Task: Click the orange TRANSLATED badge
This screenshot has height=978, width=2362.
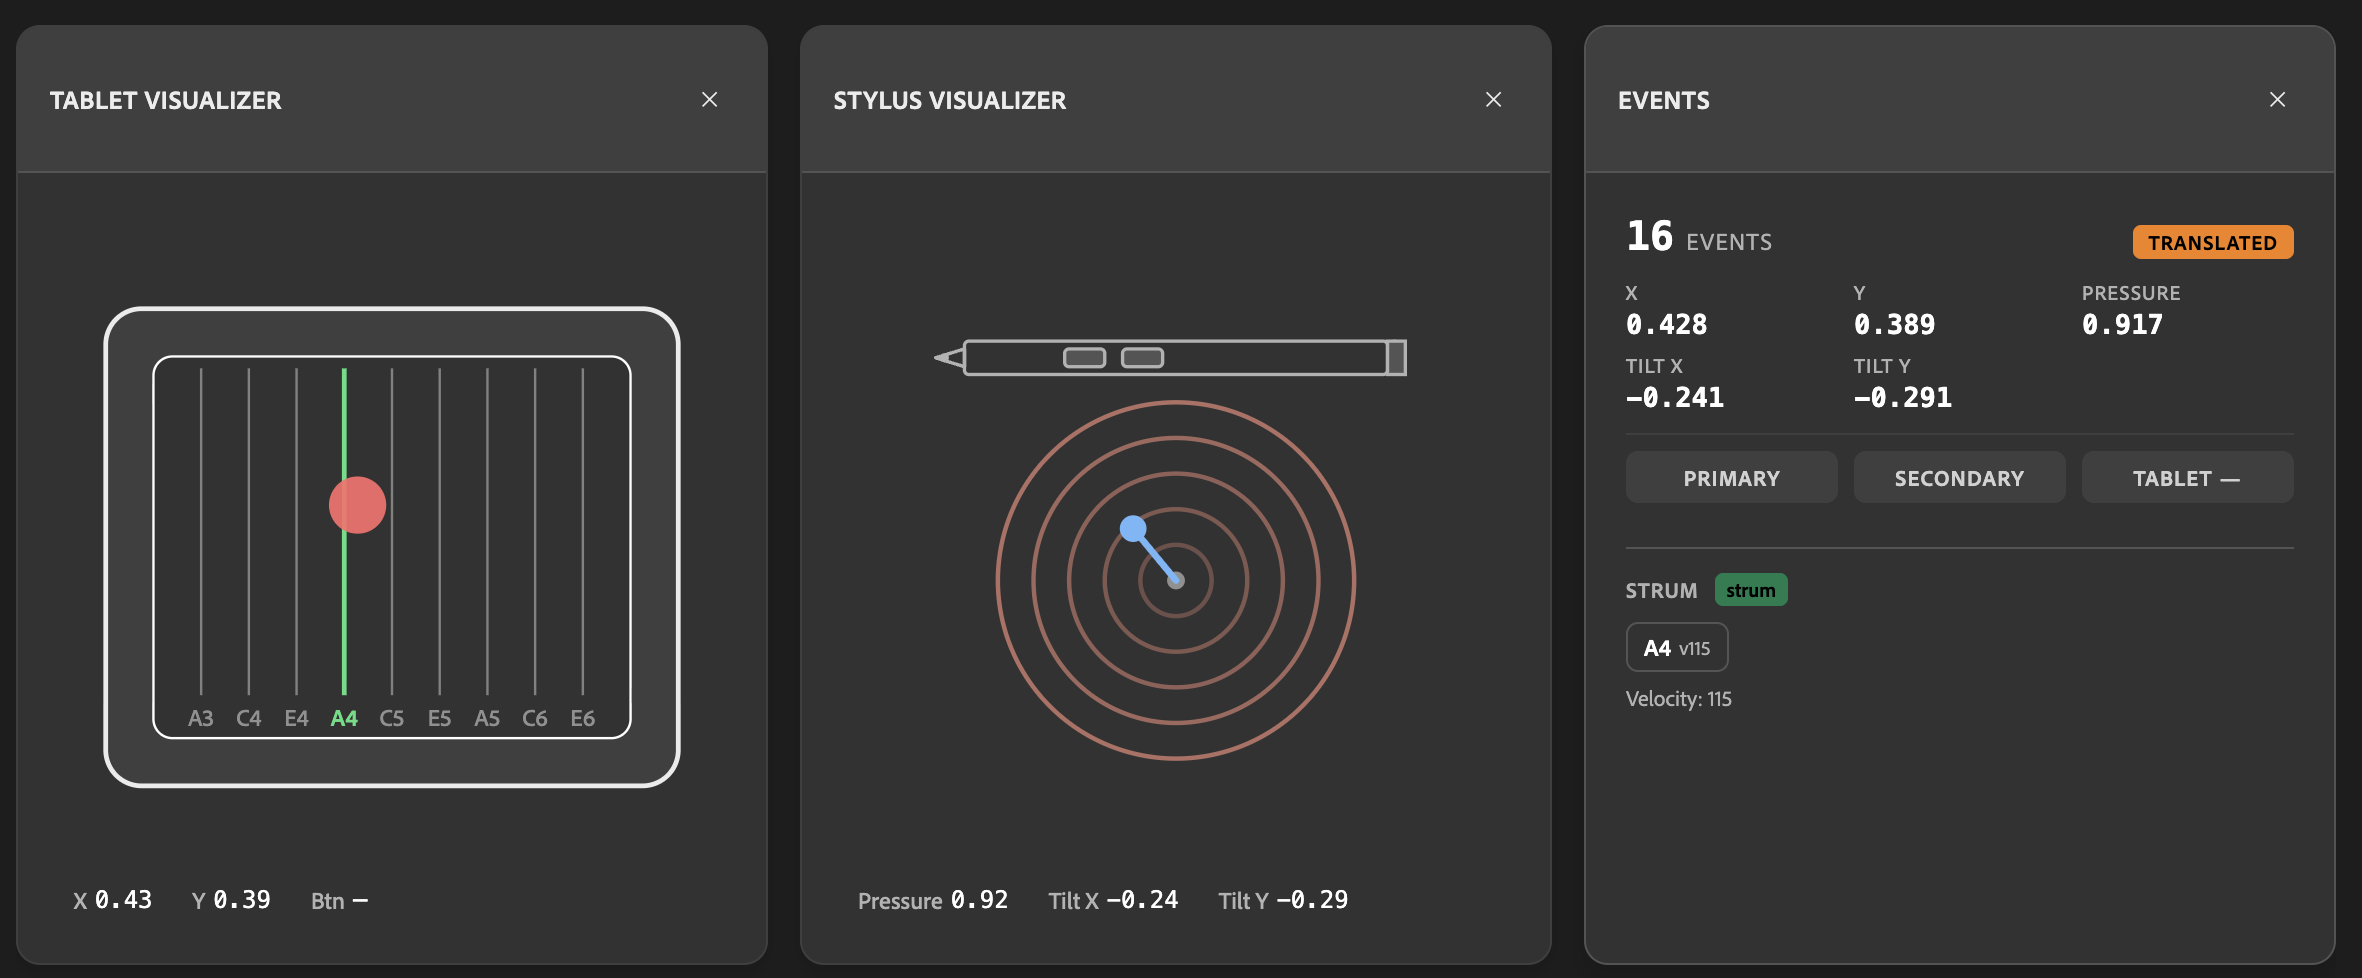Action: [x=2212, y=242]
